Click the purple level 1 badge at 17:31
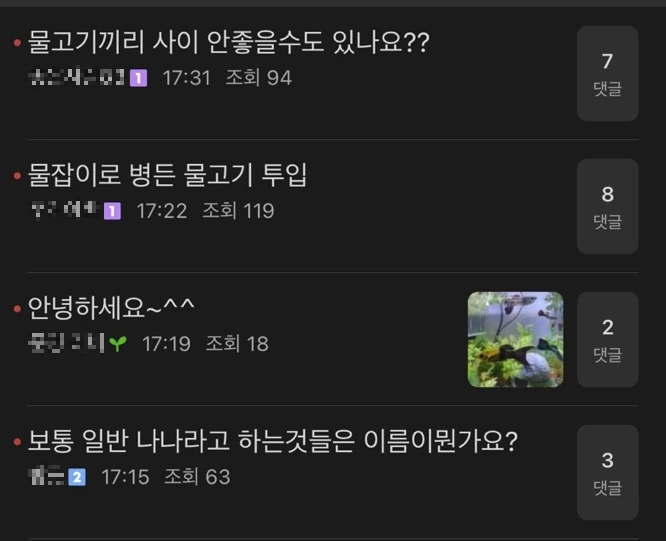The width and height of the screenshot is (666, 541). coord(138,78)
